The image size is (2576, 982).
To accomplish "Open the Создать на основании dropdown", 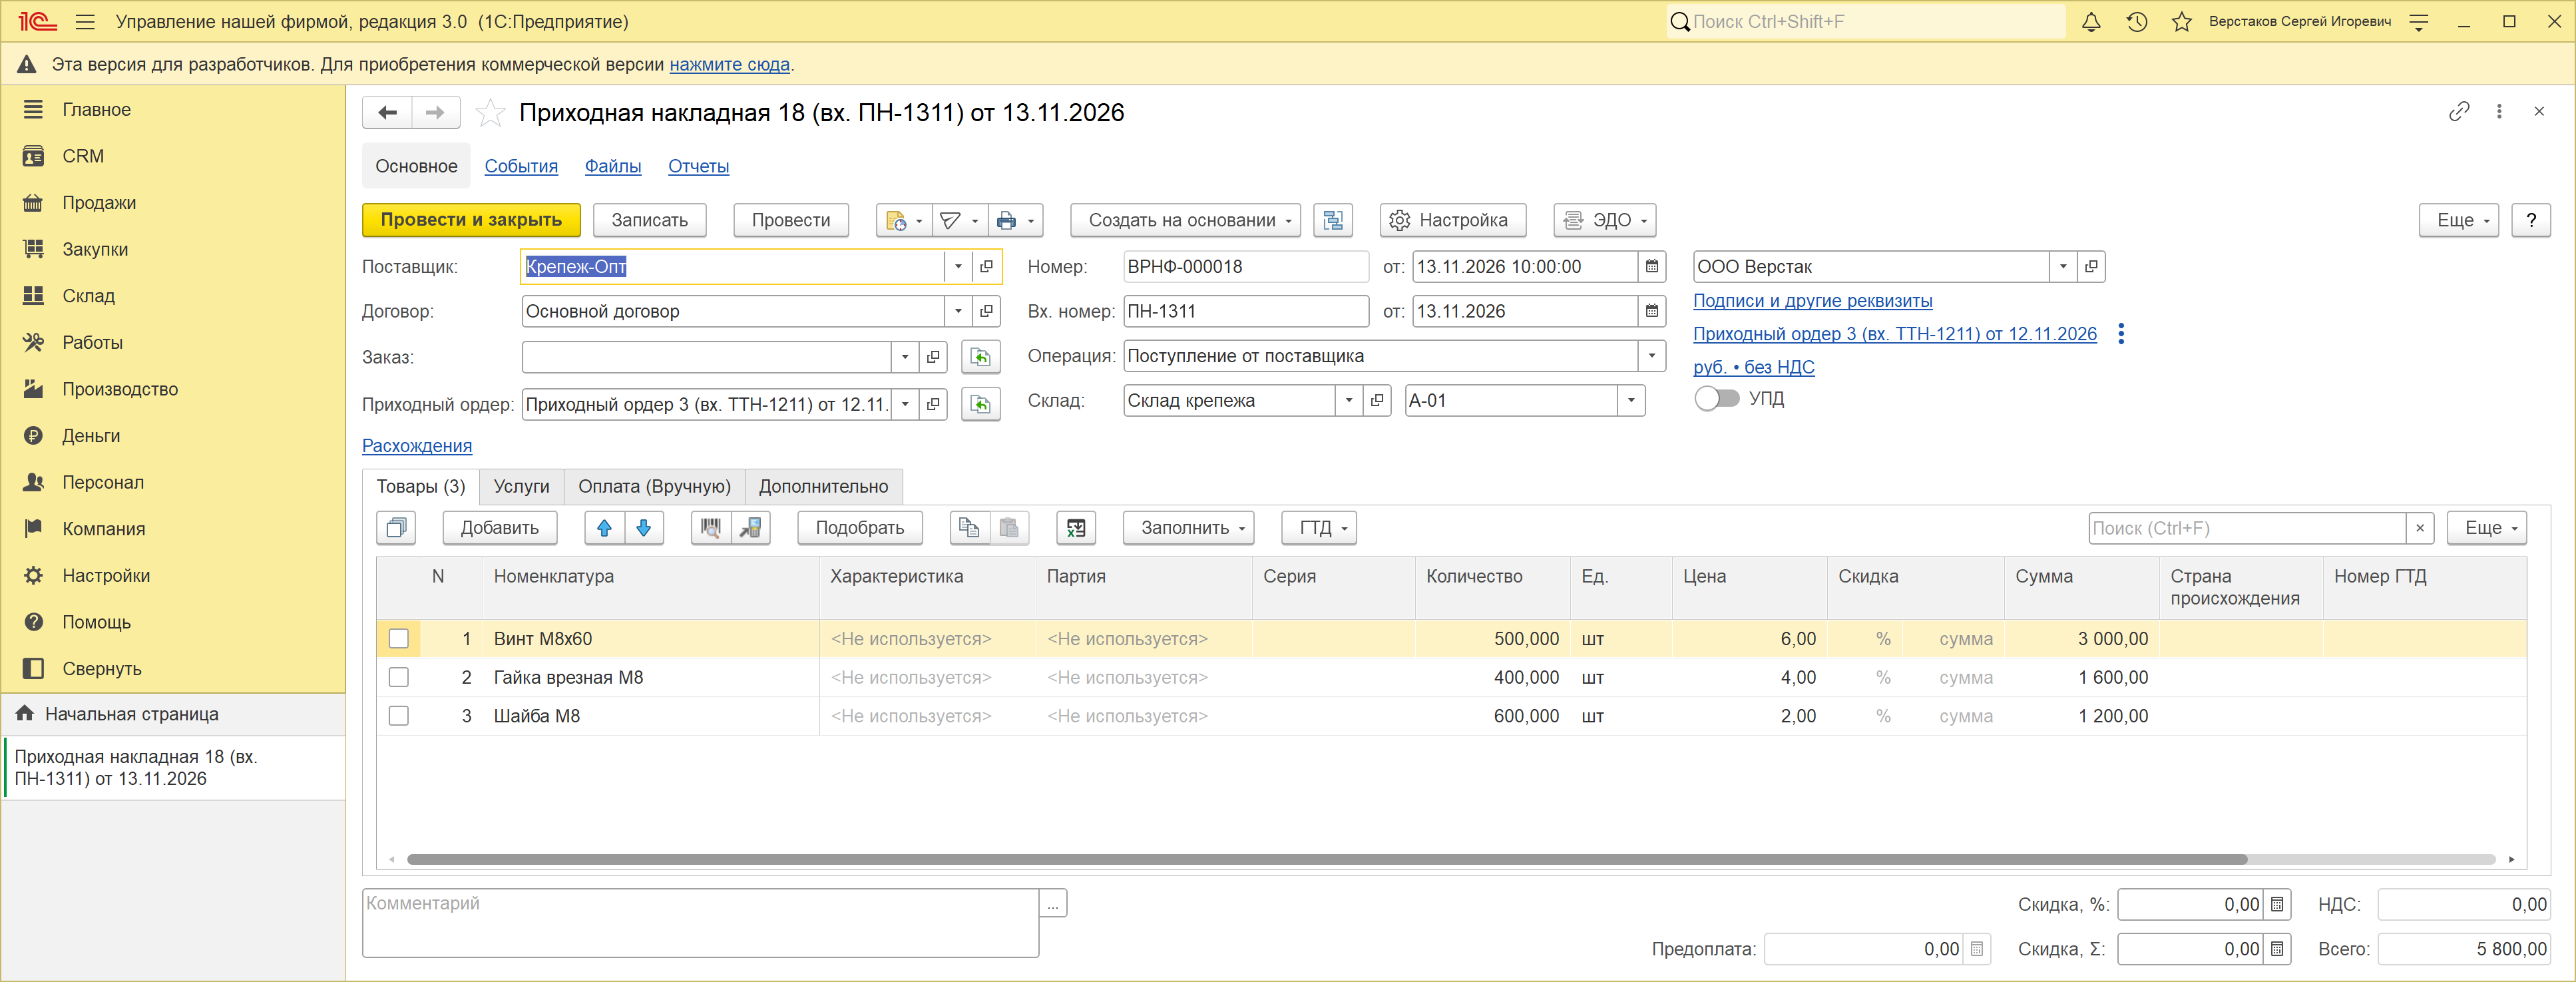I will click(1185, 220).
